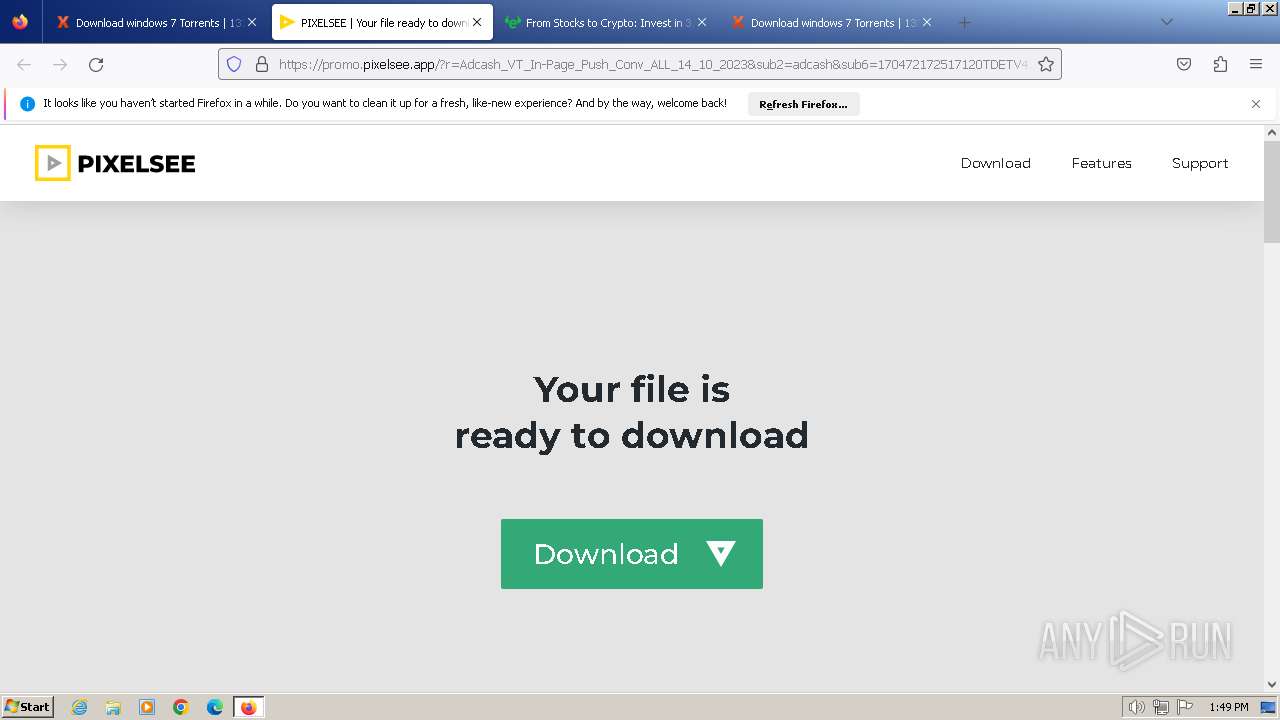Open a new tab with the plus button

click(964, 22)
